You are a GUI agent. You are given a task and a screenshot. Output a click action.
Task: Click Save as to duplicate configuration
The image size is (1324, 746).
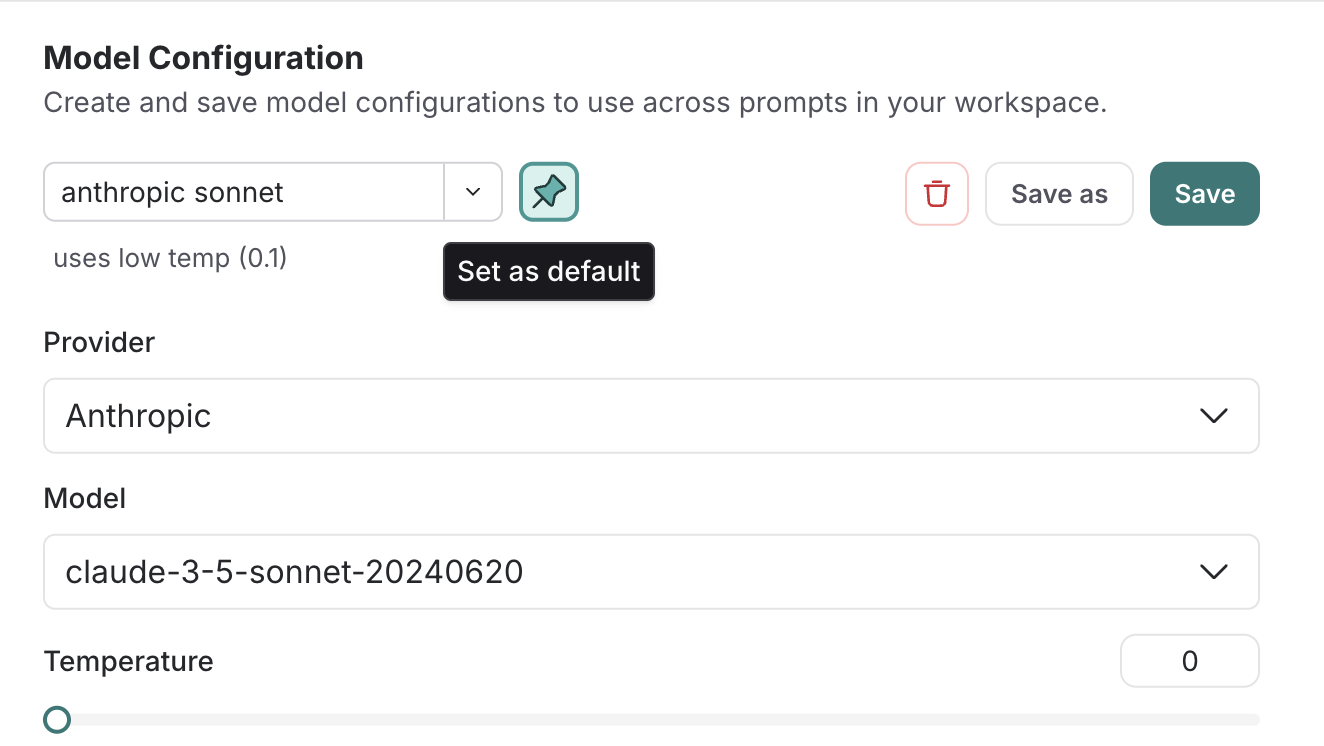(1059, 193)
